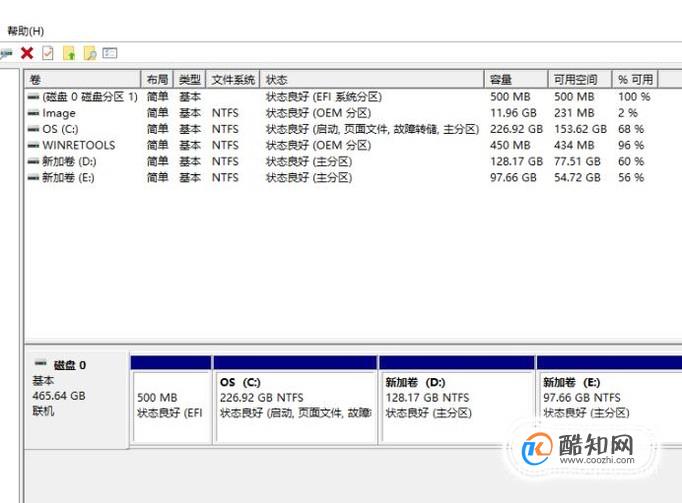
Task: Open the Help (帮助) menu
Action: (26, 31)
